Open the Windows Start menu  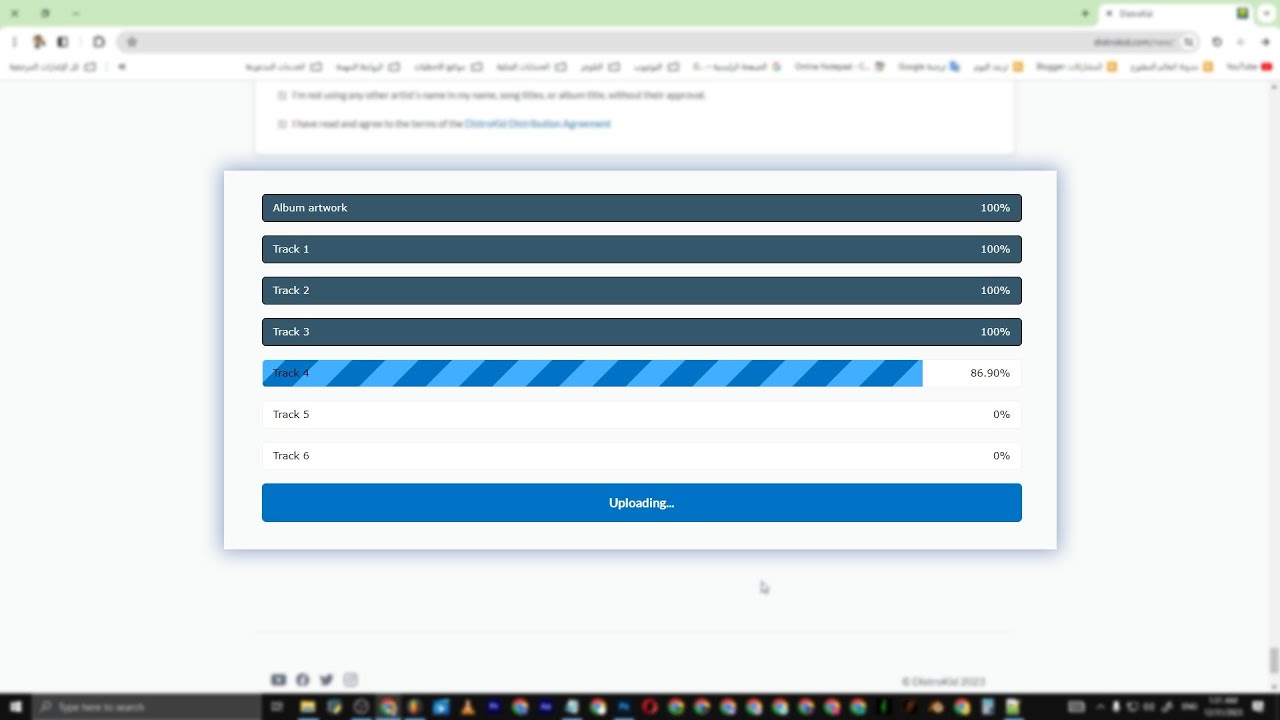pos(16,707)
